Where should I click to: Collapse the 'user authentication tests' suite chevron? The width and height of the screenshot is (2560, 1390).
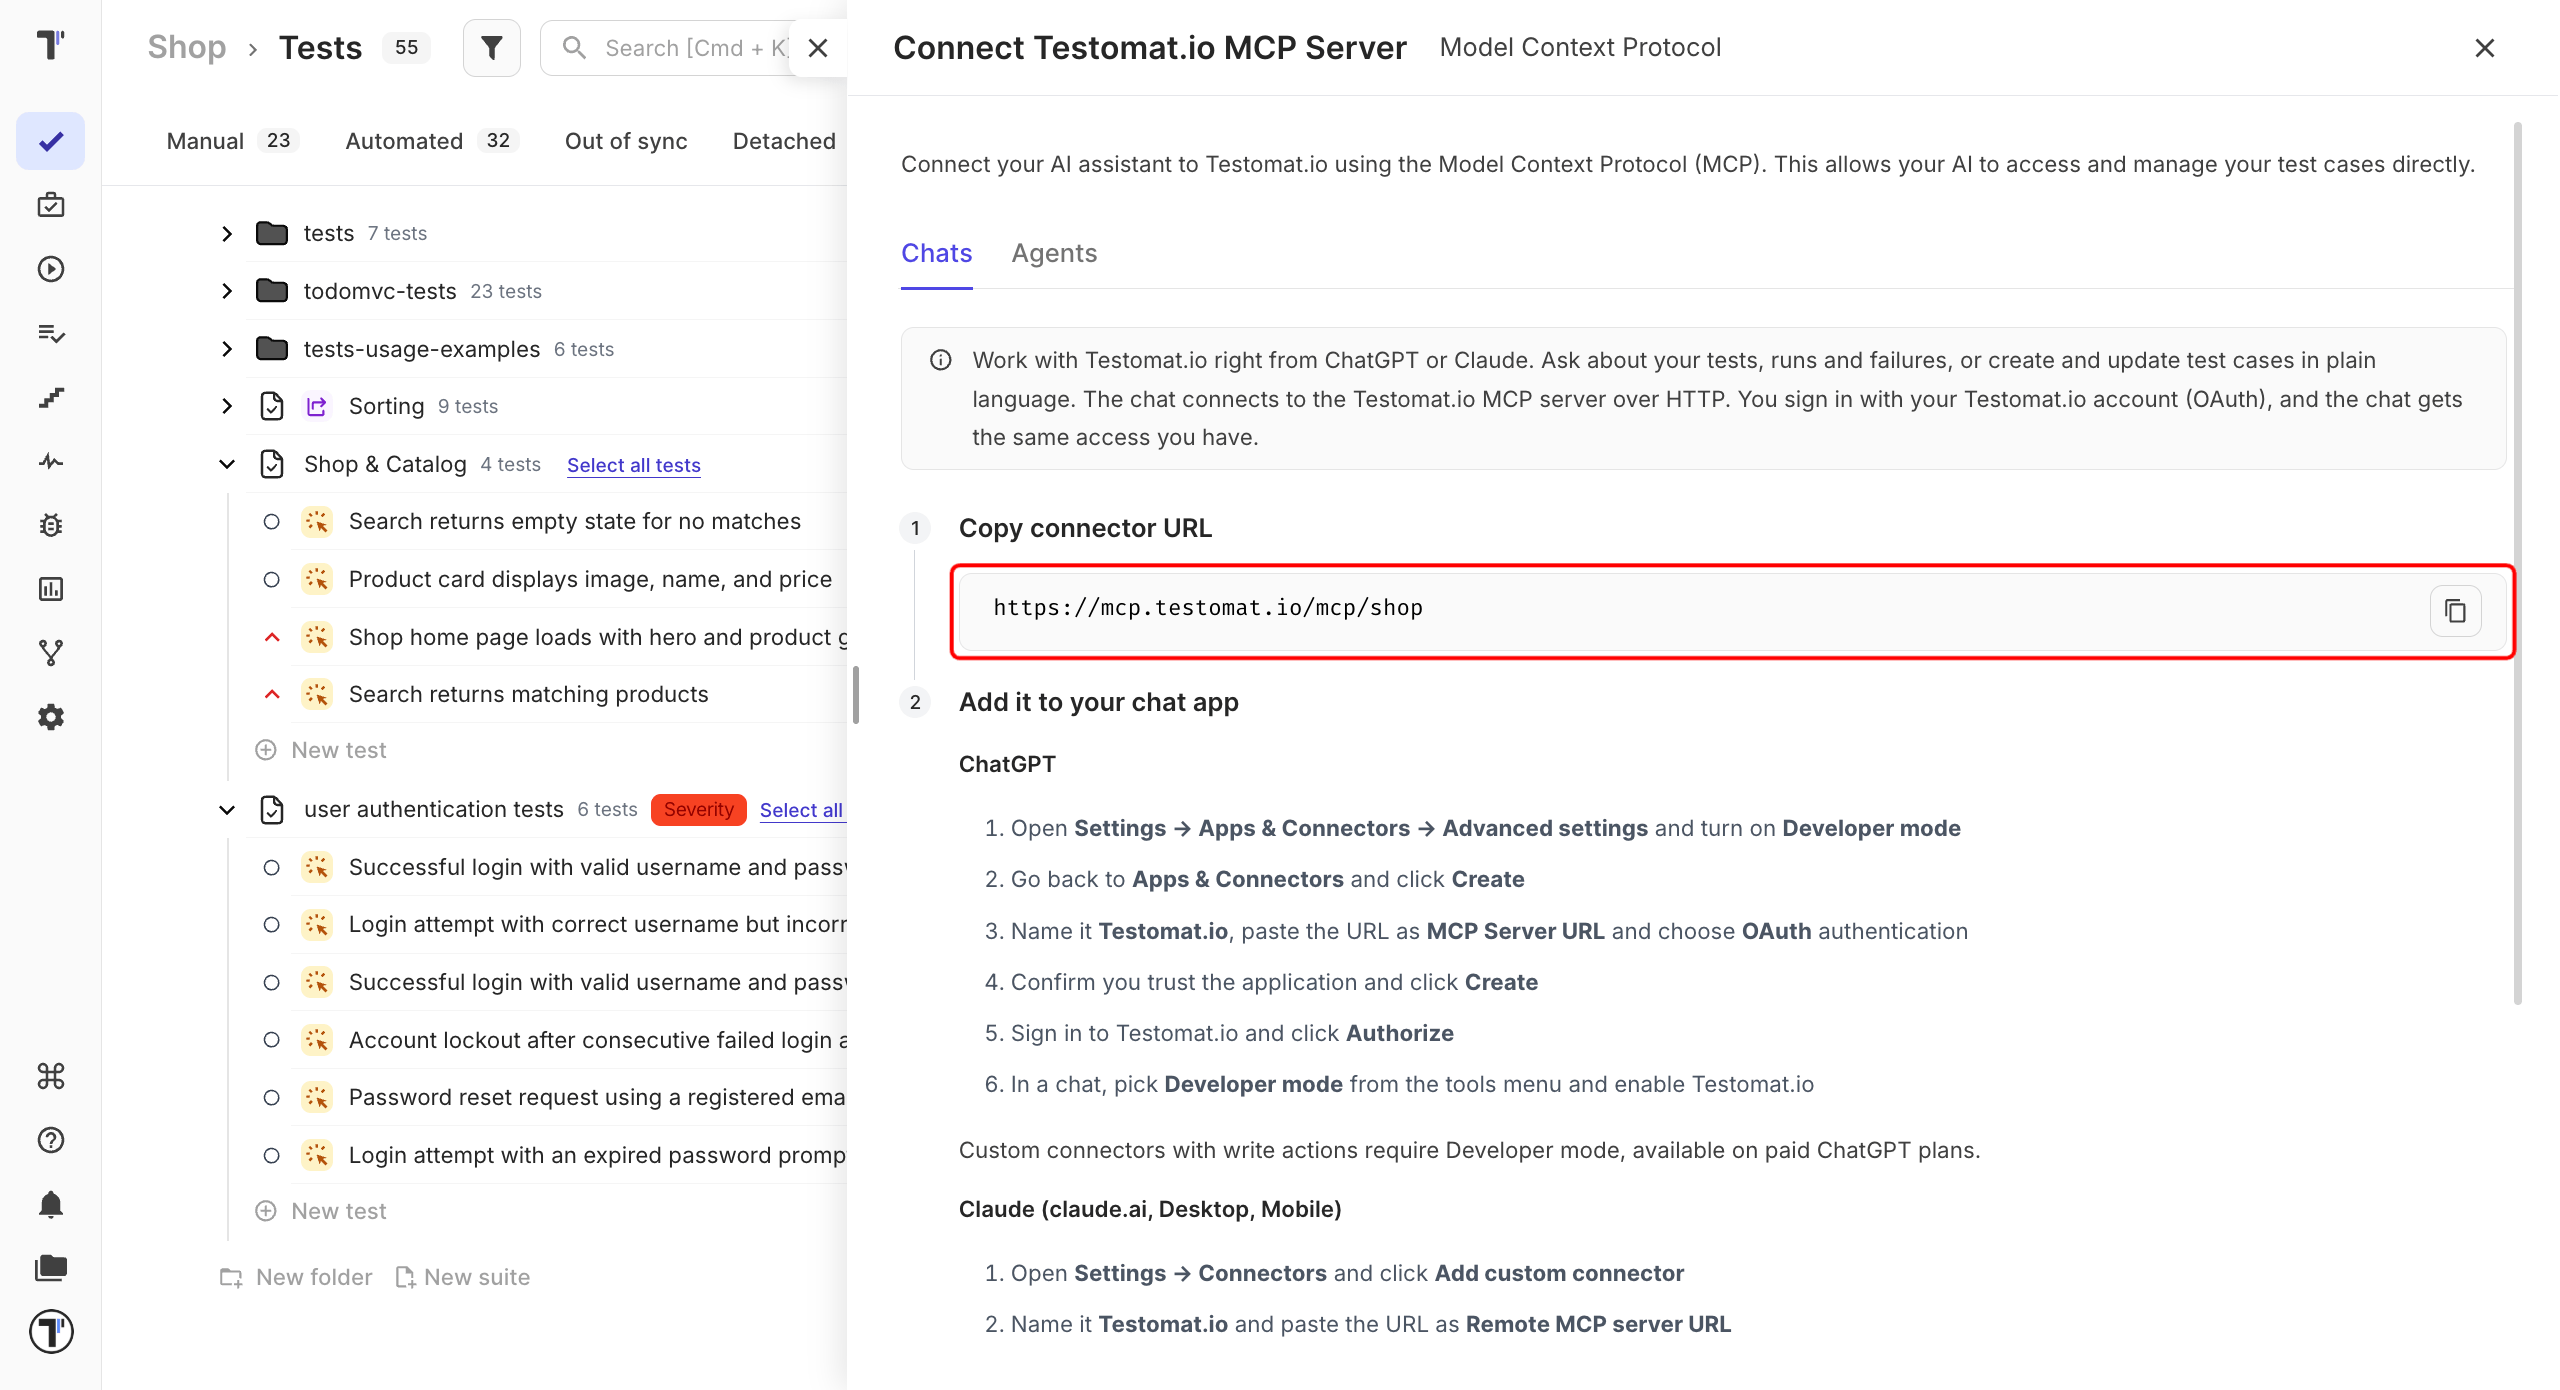click(x=227, y=810)
